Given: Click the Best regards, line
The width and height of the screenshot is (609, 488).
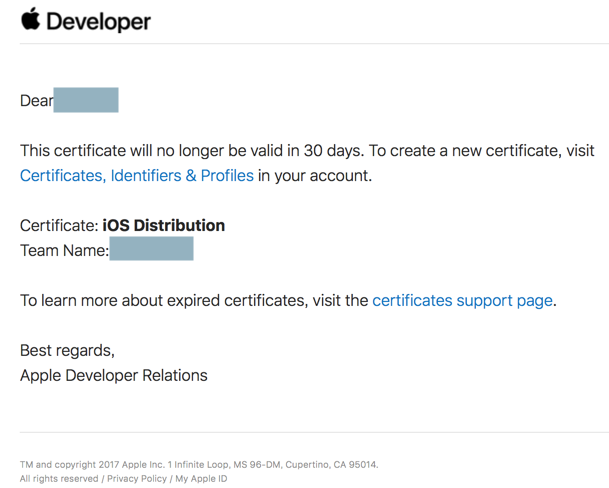Looking at the screenshot, I should (67, 350).
